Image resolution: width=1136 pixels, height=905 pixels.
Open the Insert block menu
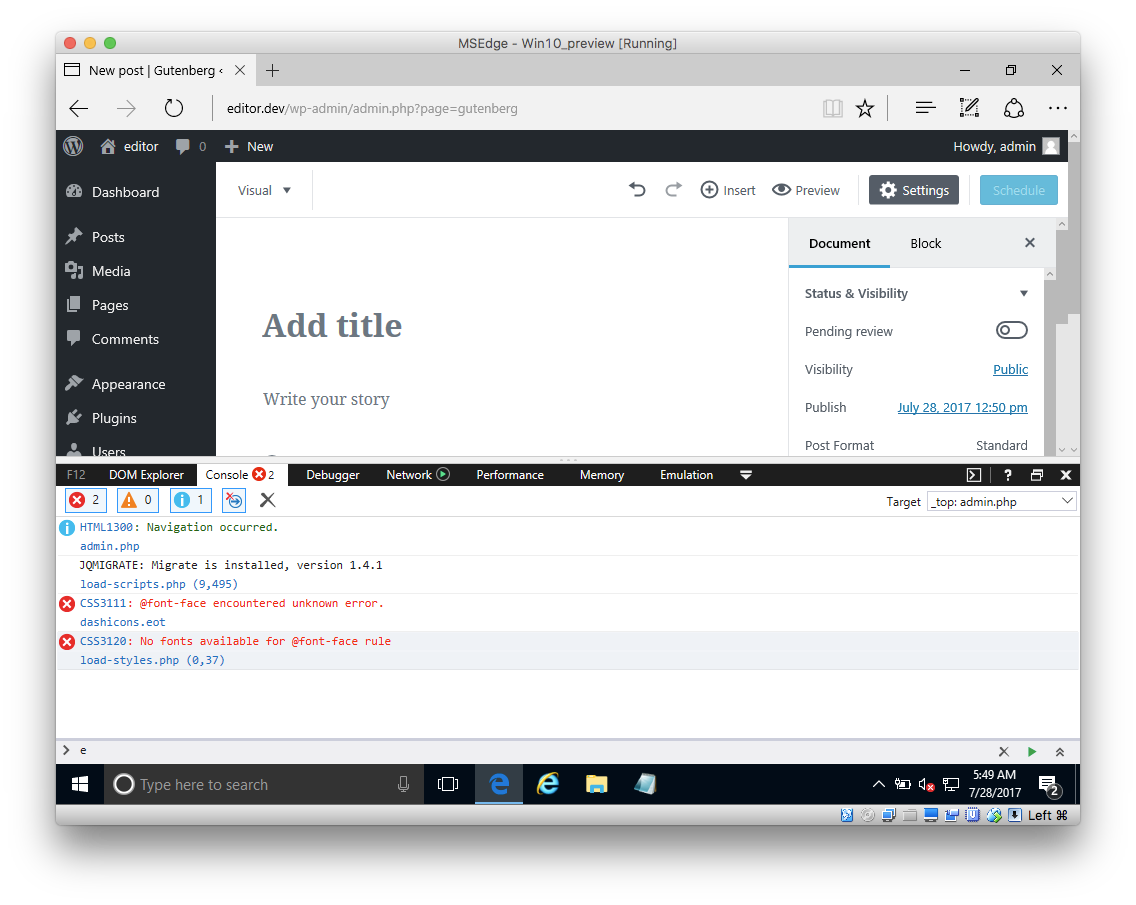pos(727,189)
